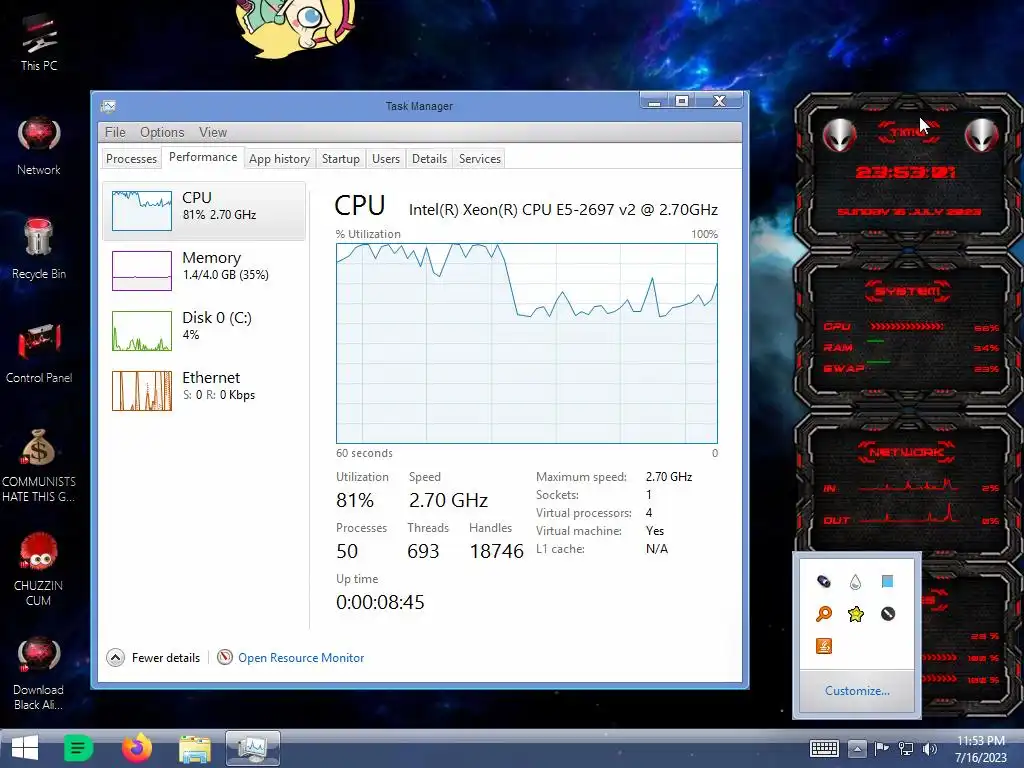Launch Firefox from the taskbar

136,748
